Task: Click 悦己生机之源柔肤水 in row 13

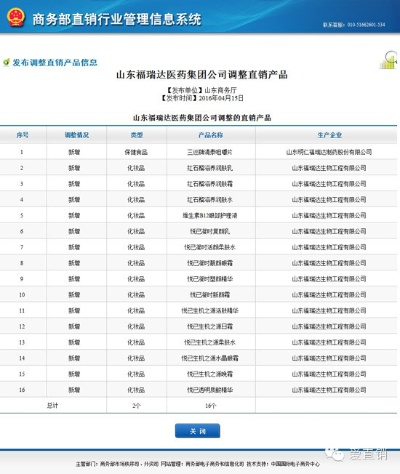Action: pyautogui.click(x=210, y=342)
